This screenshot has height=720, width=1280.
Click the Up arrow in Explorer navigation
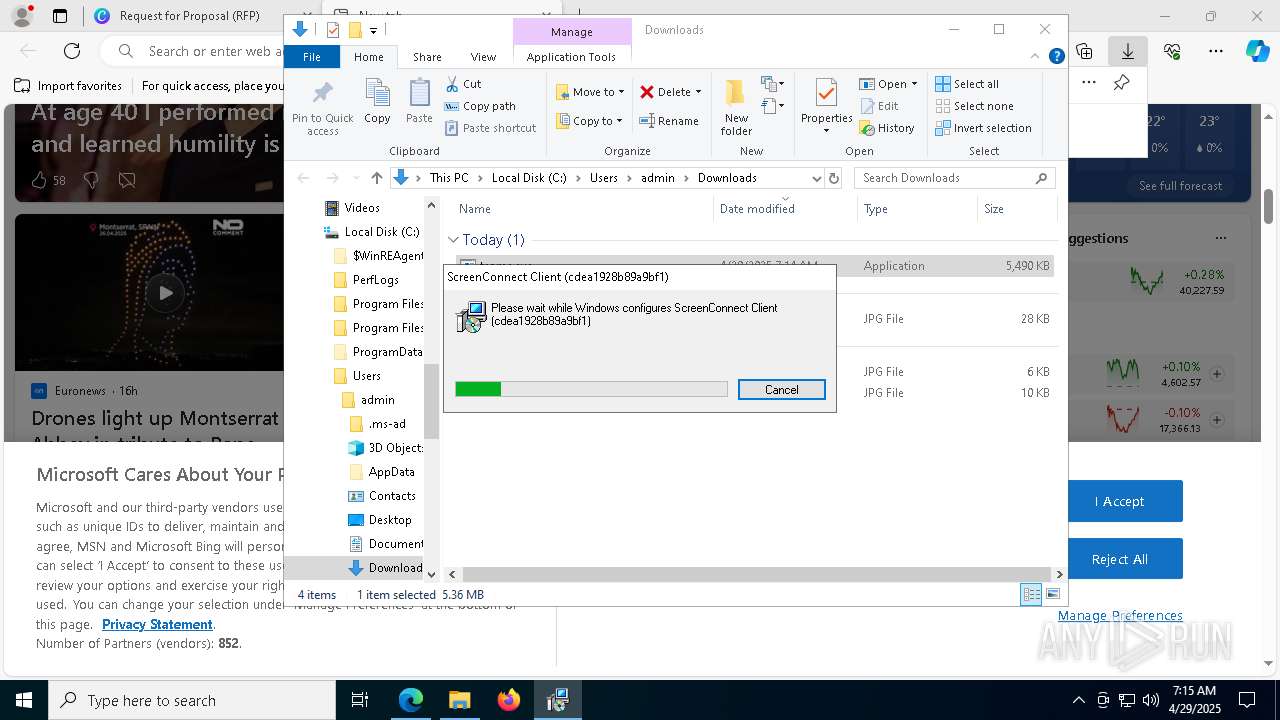tap(376, 178)
